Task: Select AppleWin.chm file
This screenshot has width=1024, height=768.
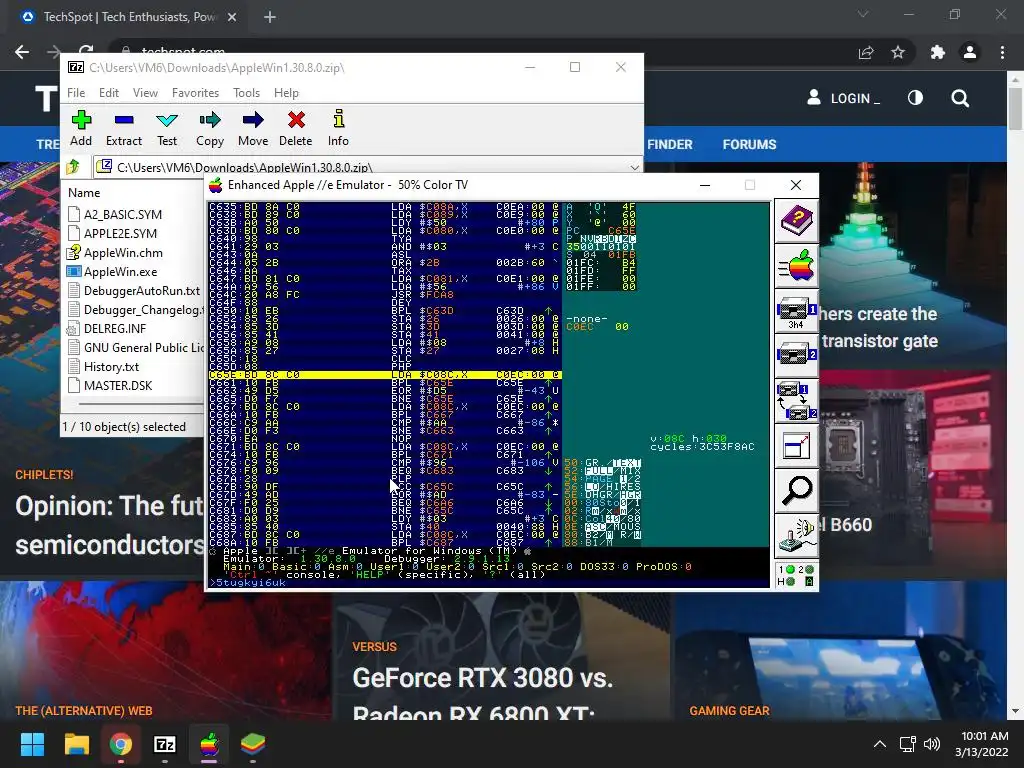Action: pos(123,253)
